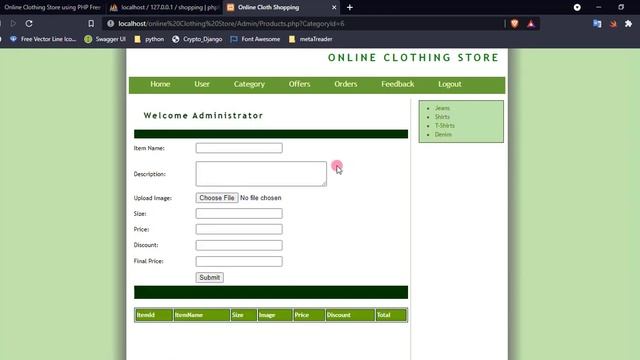Focus the Size input field

tap(239, 213)
